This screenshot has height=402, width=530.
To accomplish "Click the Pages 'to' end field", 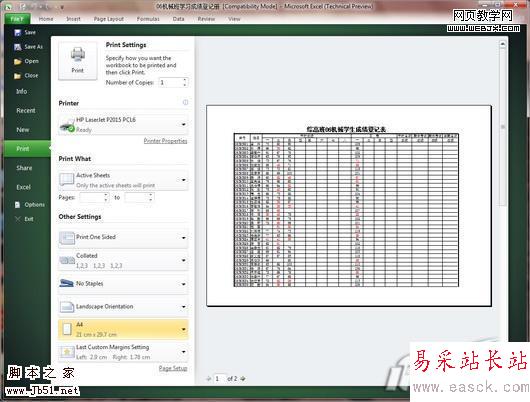I will 137,197.
